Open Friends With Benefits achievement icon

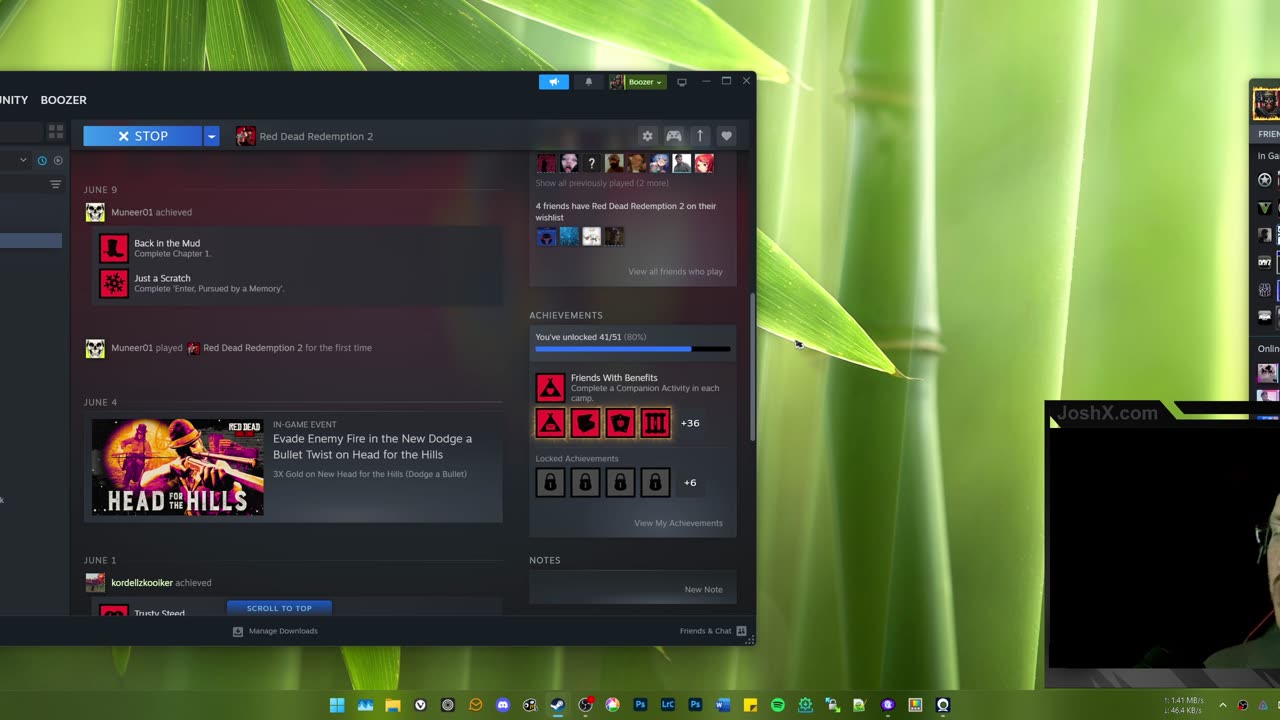click(550, 388)
